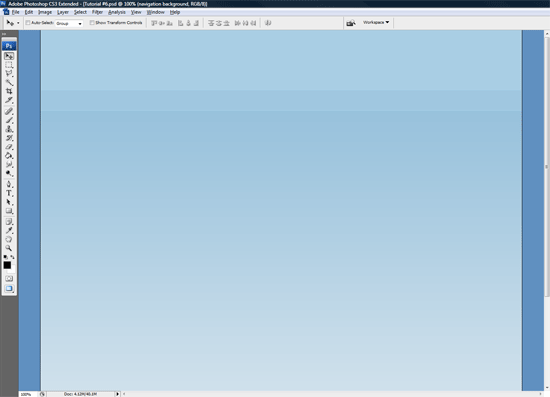This screenshot has width=550, height=397.
Task: Open the Window menu
Action: (x=155, y=12)
